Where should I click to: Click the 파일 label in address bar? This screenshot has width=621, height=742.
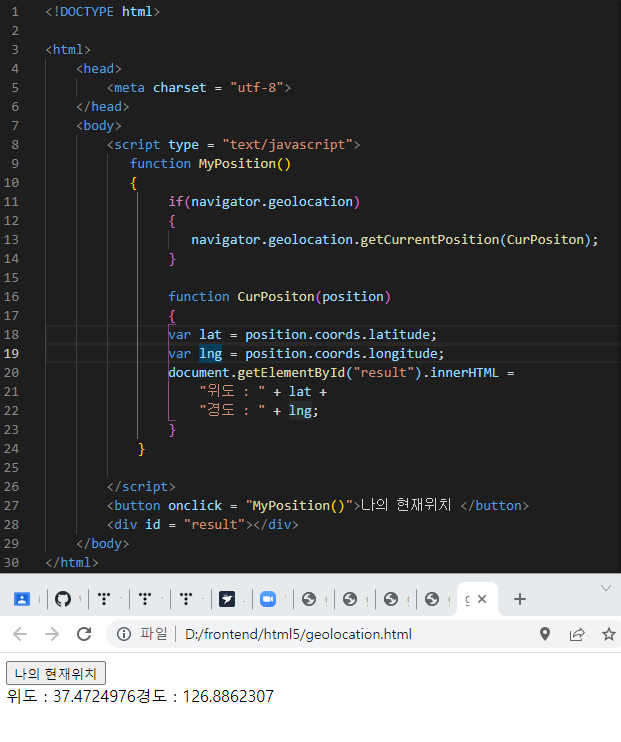coord(153,634)
